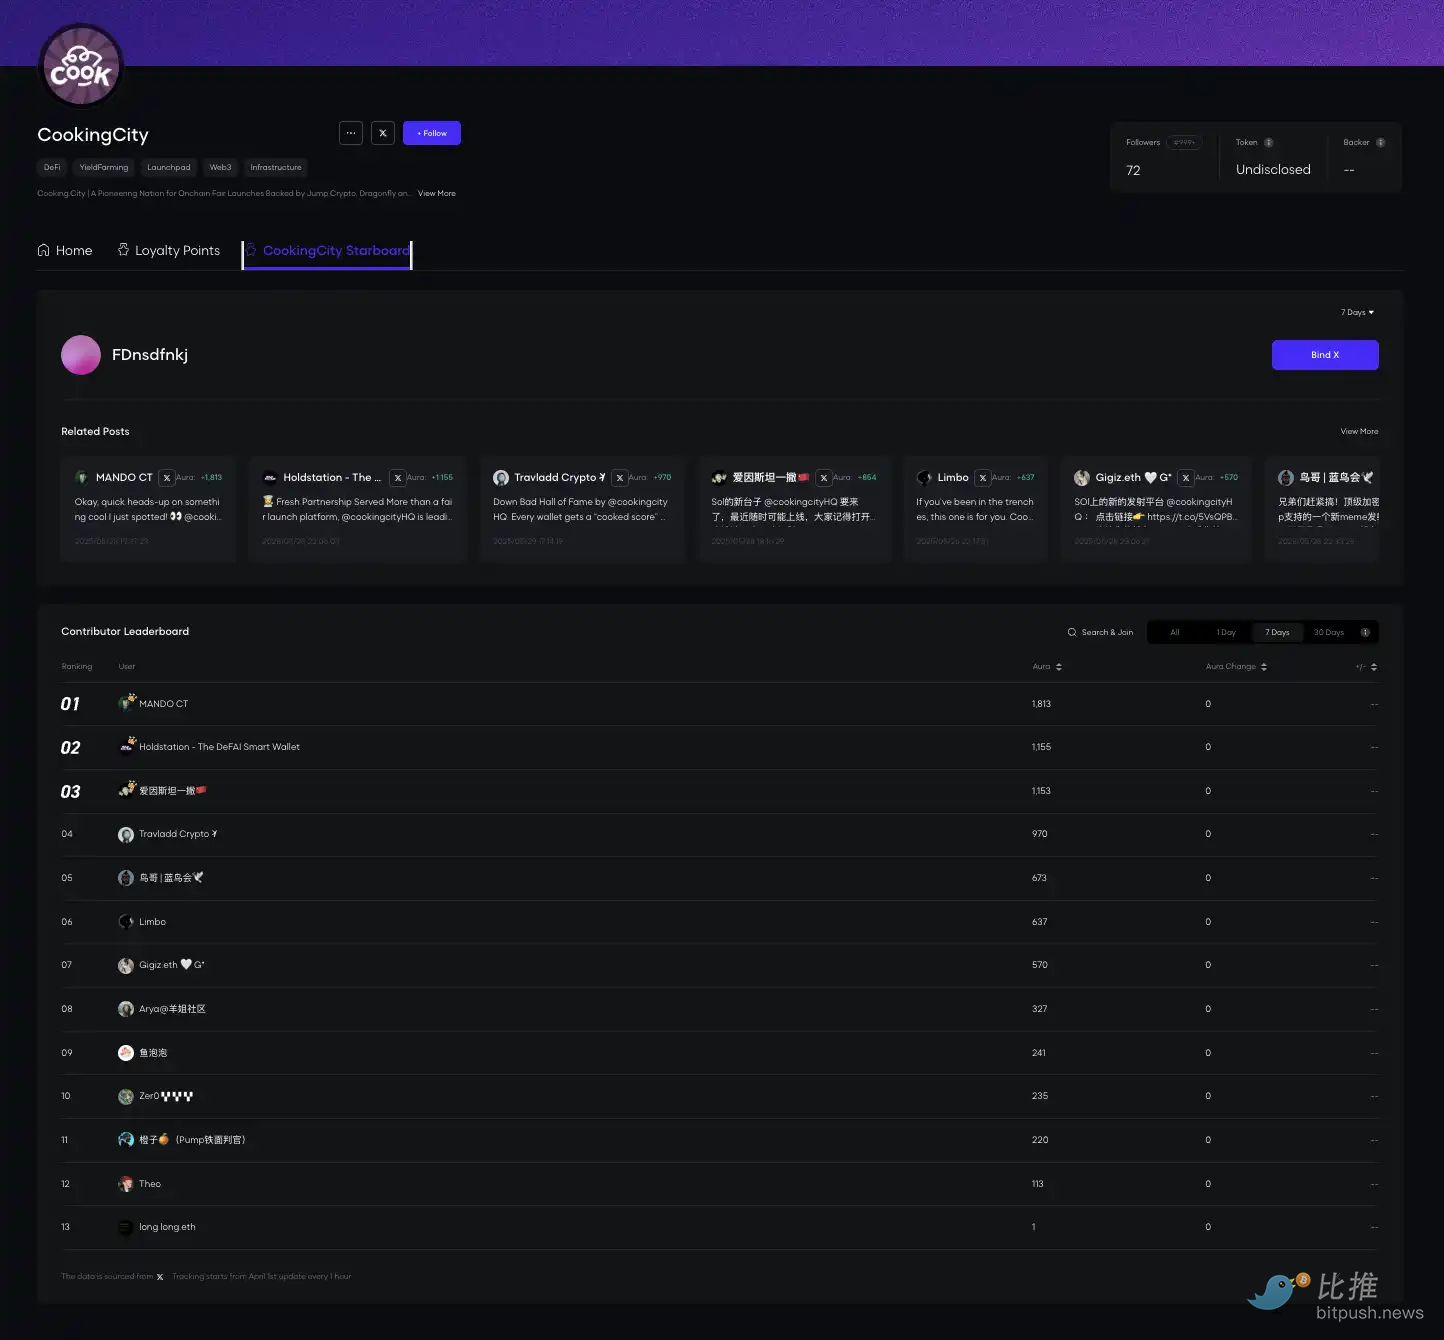Open the MANDO CT related post card
The width and height of the screenshot is (1444, 1340).
coord(148,509)
